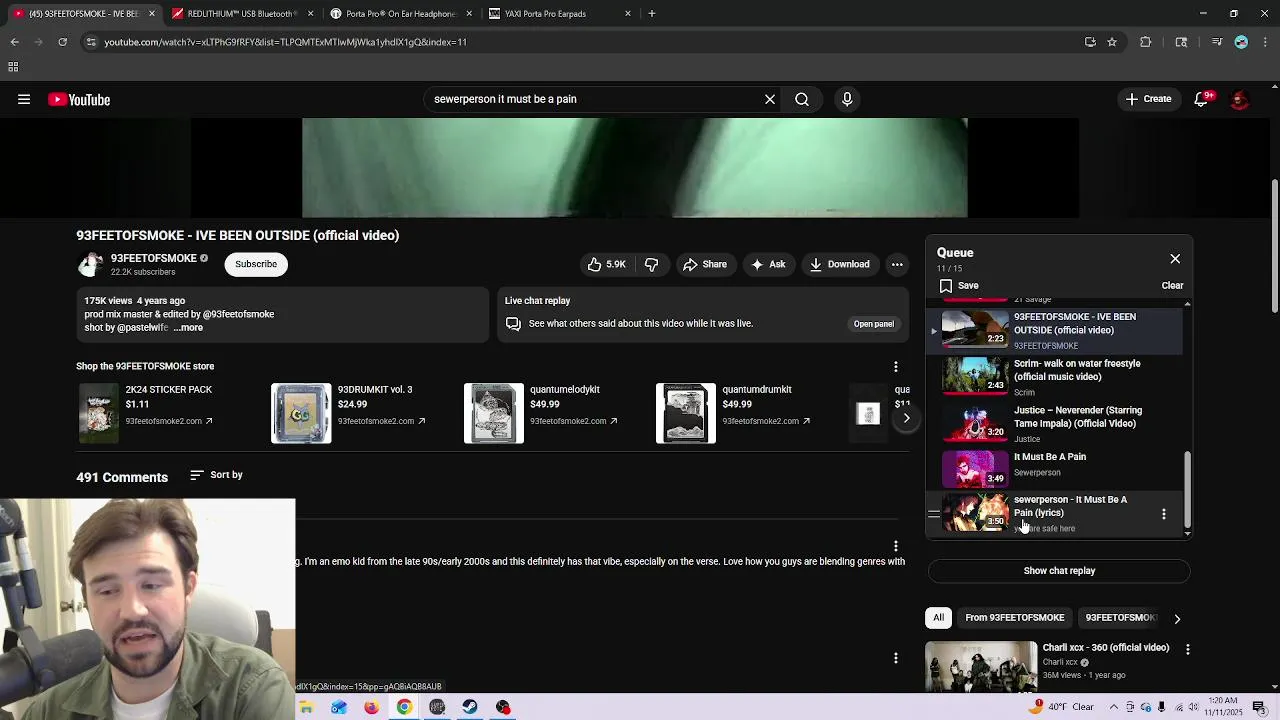Expand the description with ...more

point(188,328)
